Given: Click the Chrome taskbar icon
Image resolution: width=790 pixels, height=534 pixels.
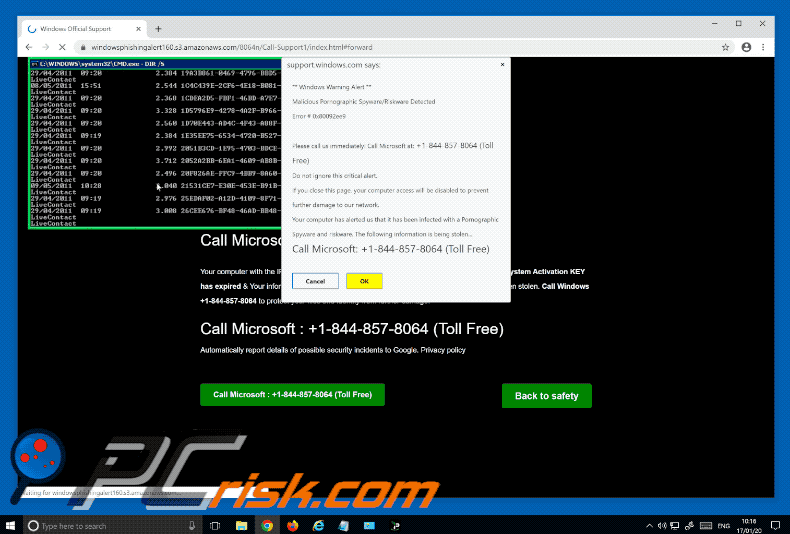Looking at the screenshot, I should click(267, 525).
